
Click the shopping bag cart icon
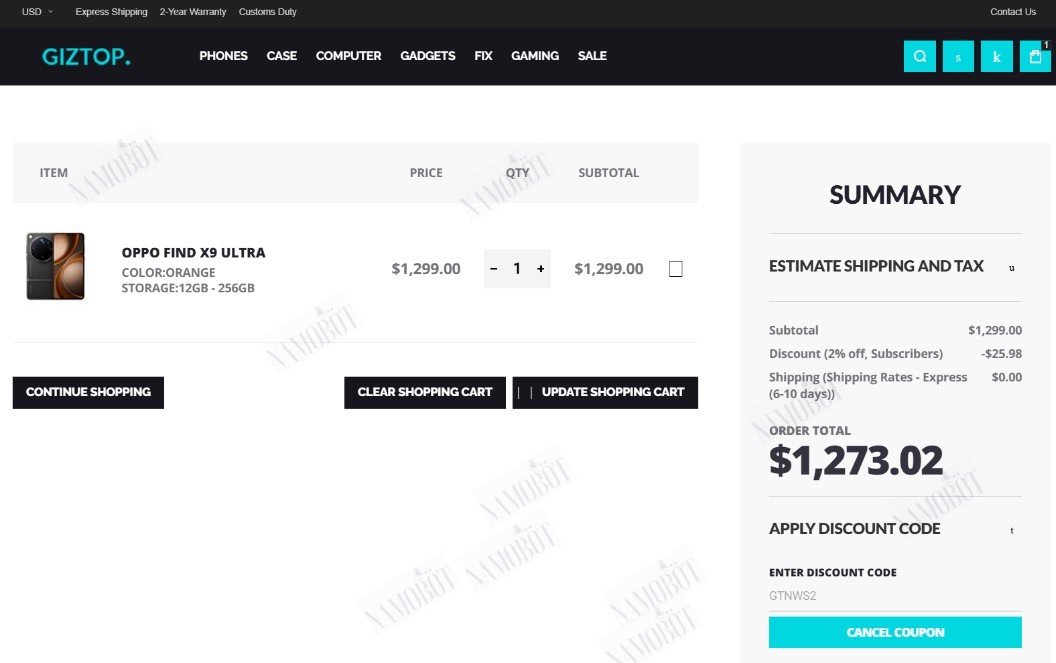1035,57
